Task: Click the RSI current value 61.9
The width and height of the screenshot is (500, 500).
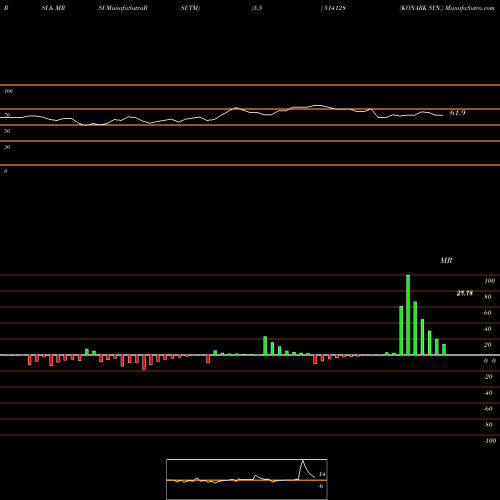Action: (x=457, y=113)
